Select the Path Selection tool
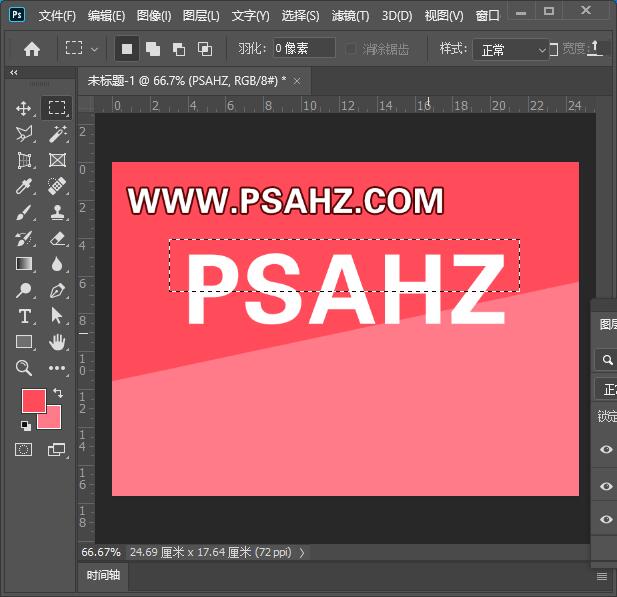This screenshot has height=597, width=617. [x=57, y=316]
